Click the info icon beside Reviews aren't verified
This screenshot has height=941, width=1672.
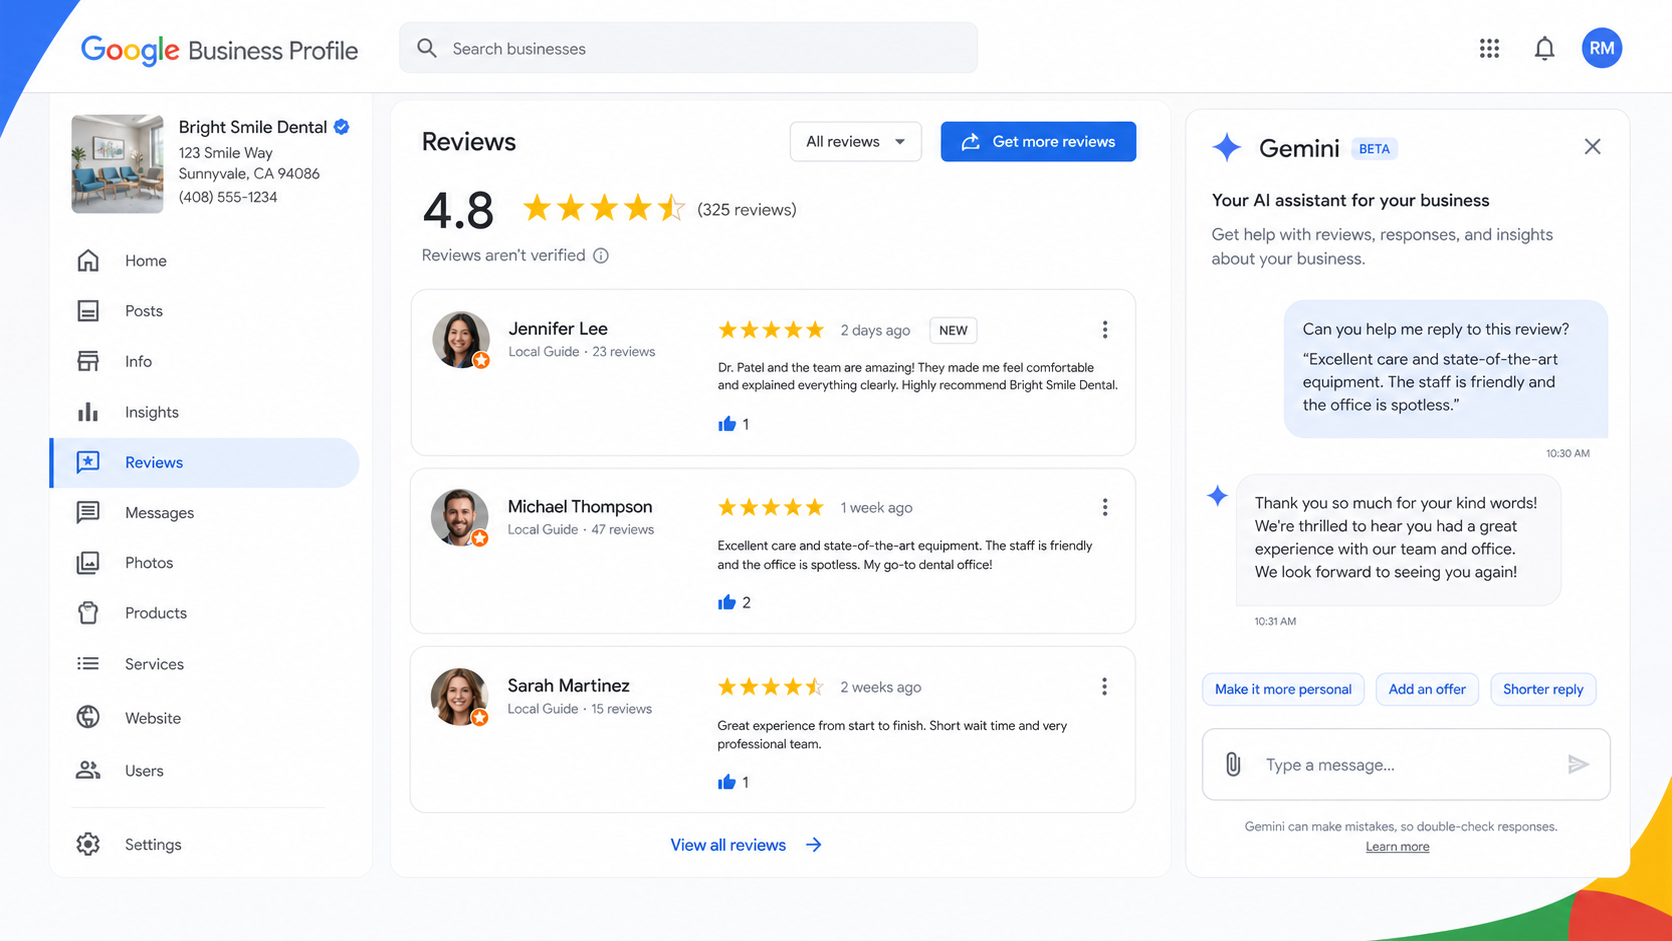tap(601, 256)
